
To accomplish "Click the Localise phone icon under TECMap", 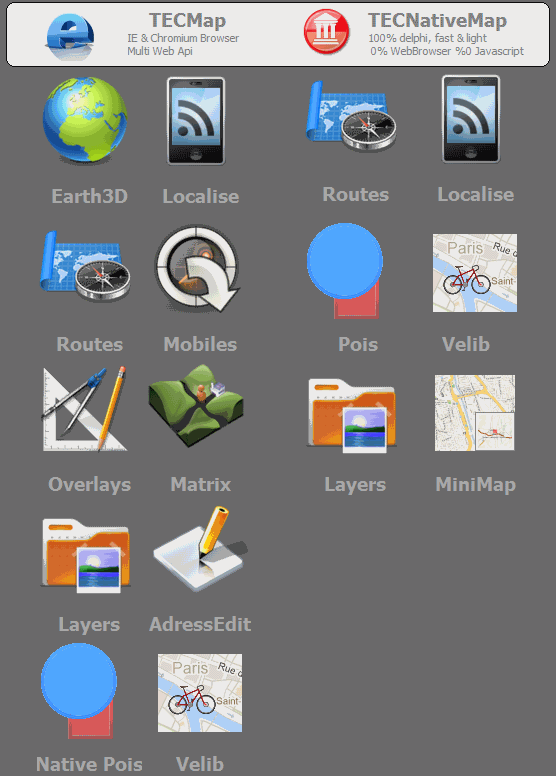I will coord(196,121).
